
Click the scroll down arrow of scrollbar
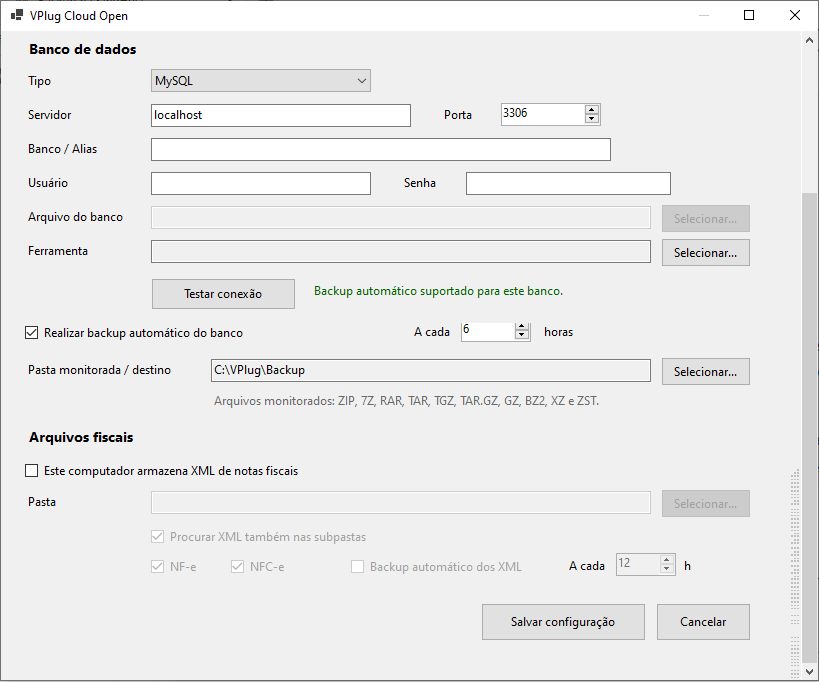[810, 672]
